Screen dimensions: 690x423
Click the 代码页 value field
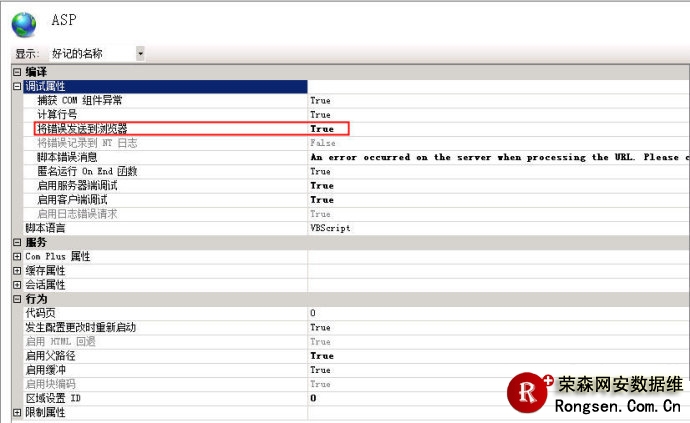[x=400, y=313]
